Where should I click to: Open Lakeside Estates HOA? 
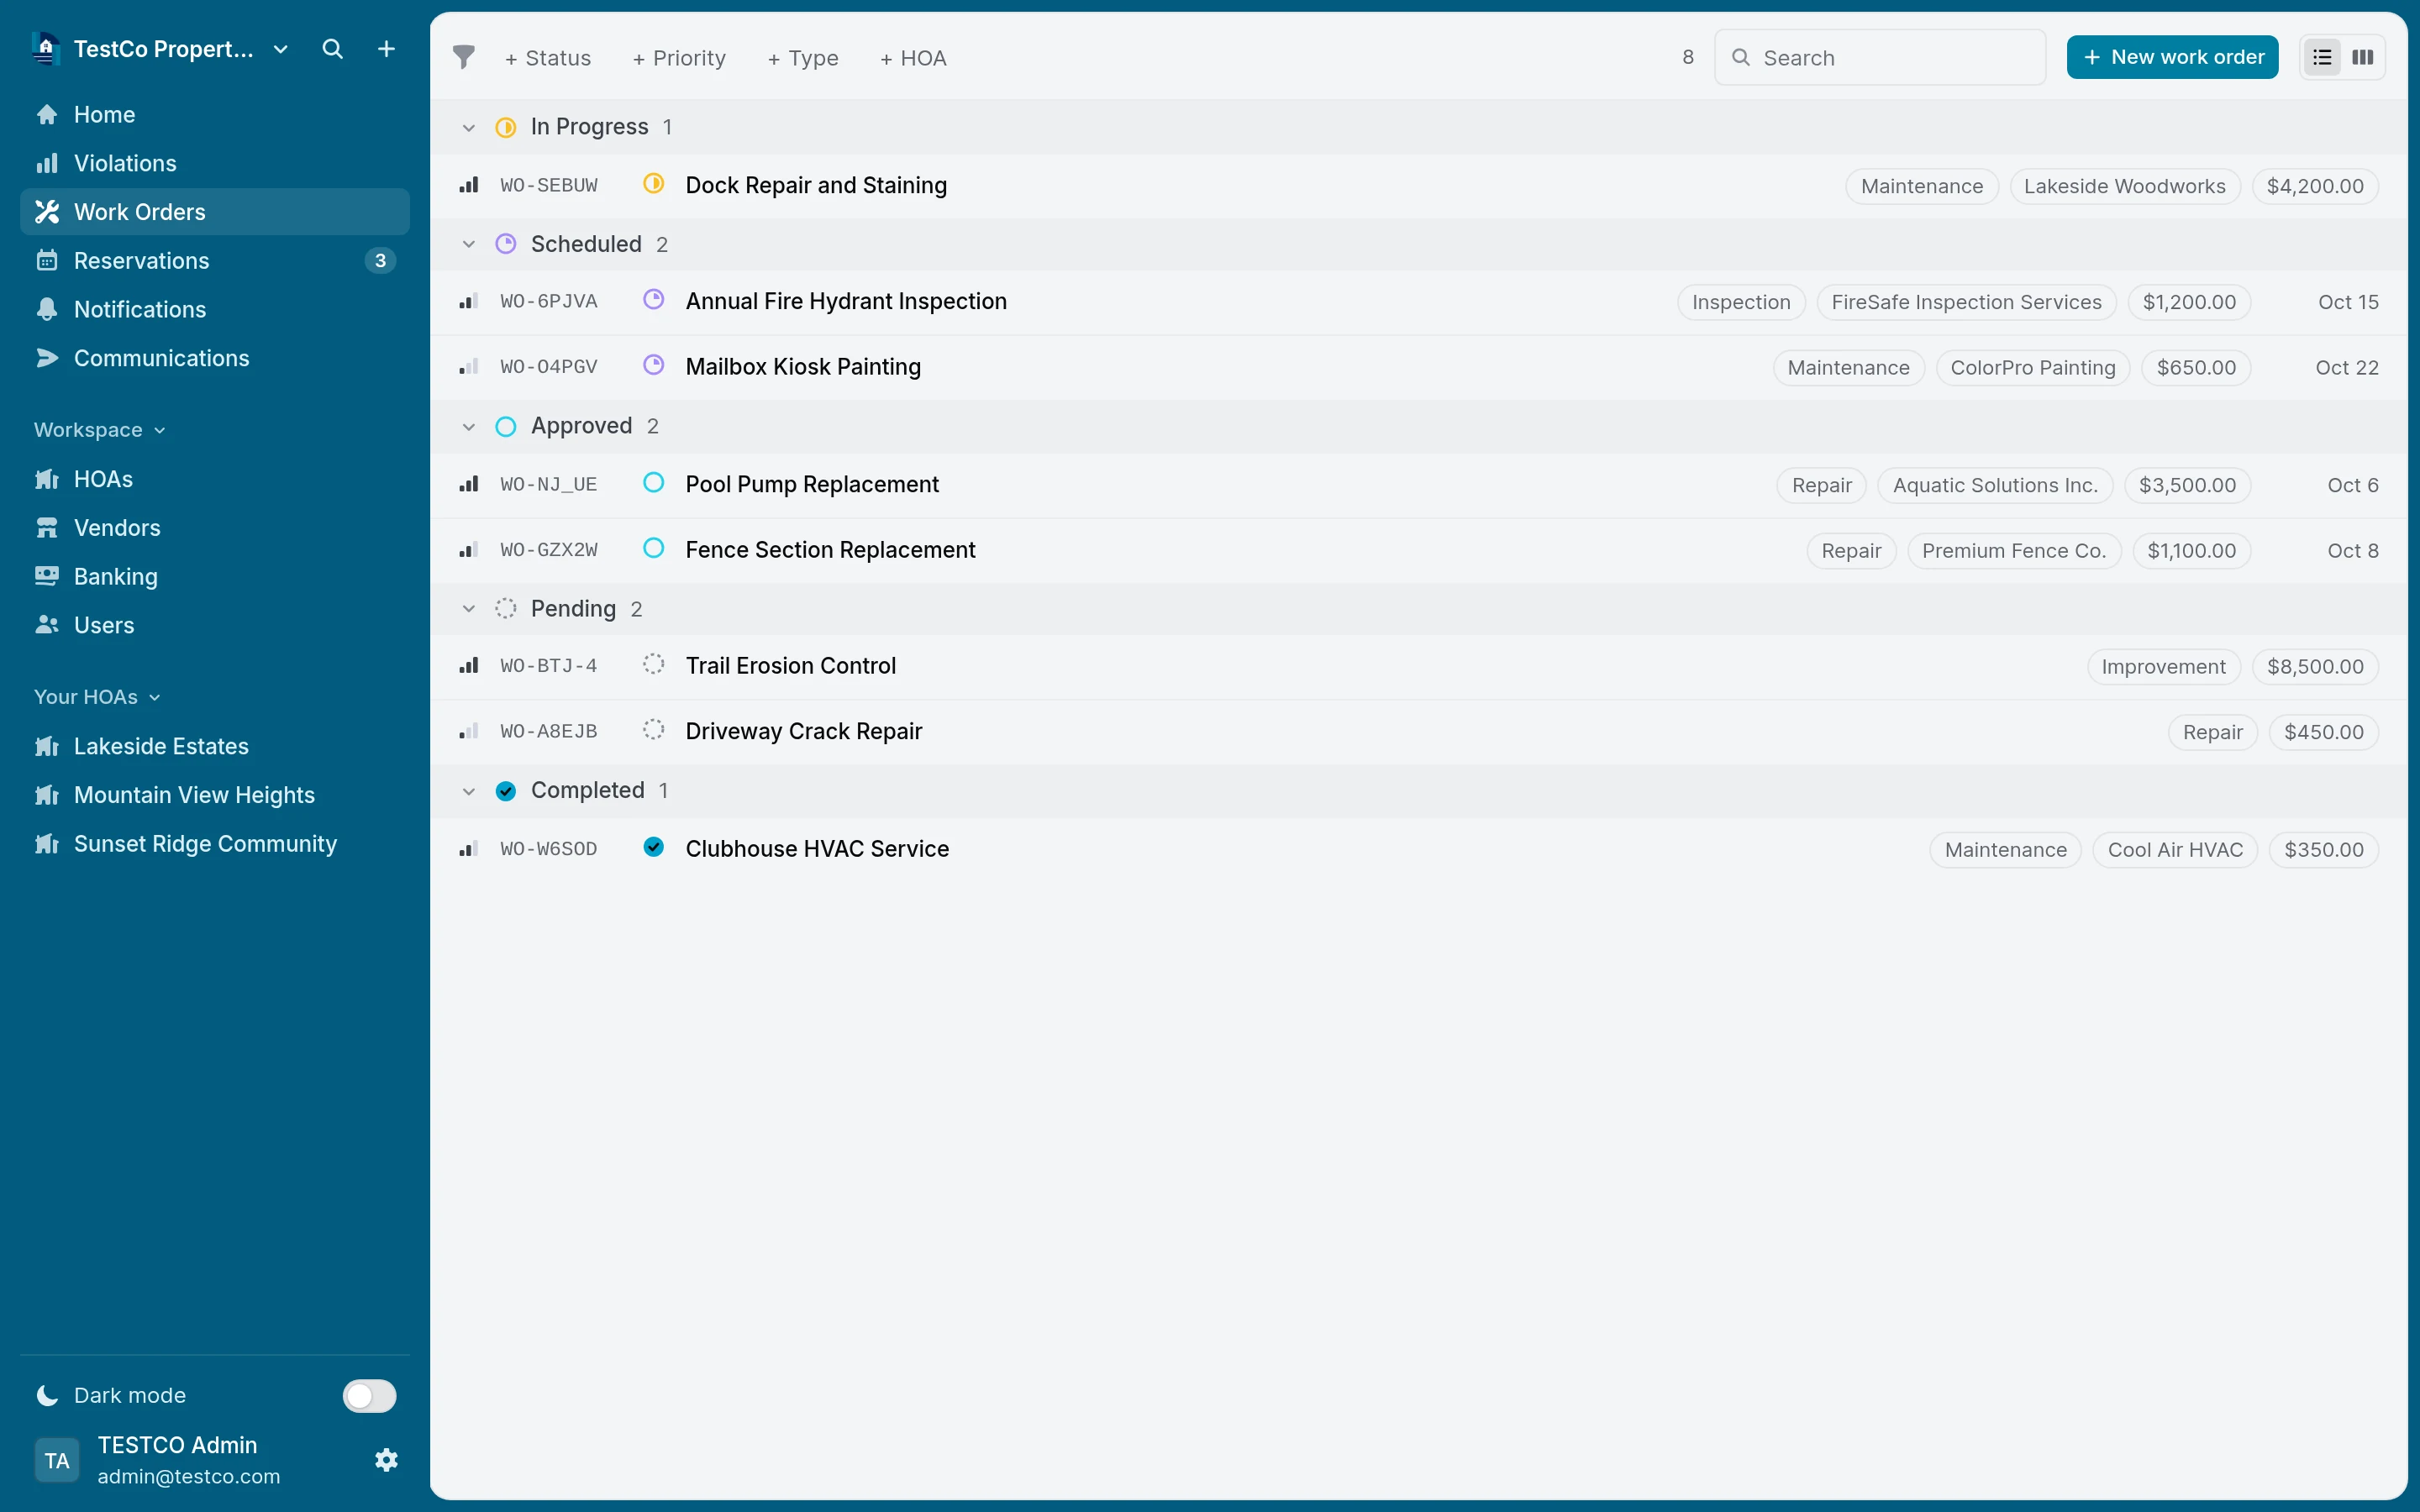coord(215,746)
